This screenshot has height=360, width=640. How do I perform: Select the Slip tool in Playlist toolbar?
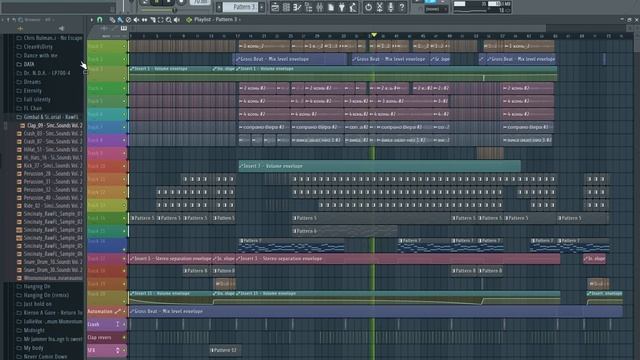[x=144, y=20]
